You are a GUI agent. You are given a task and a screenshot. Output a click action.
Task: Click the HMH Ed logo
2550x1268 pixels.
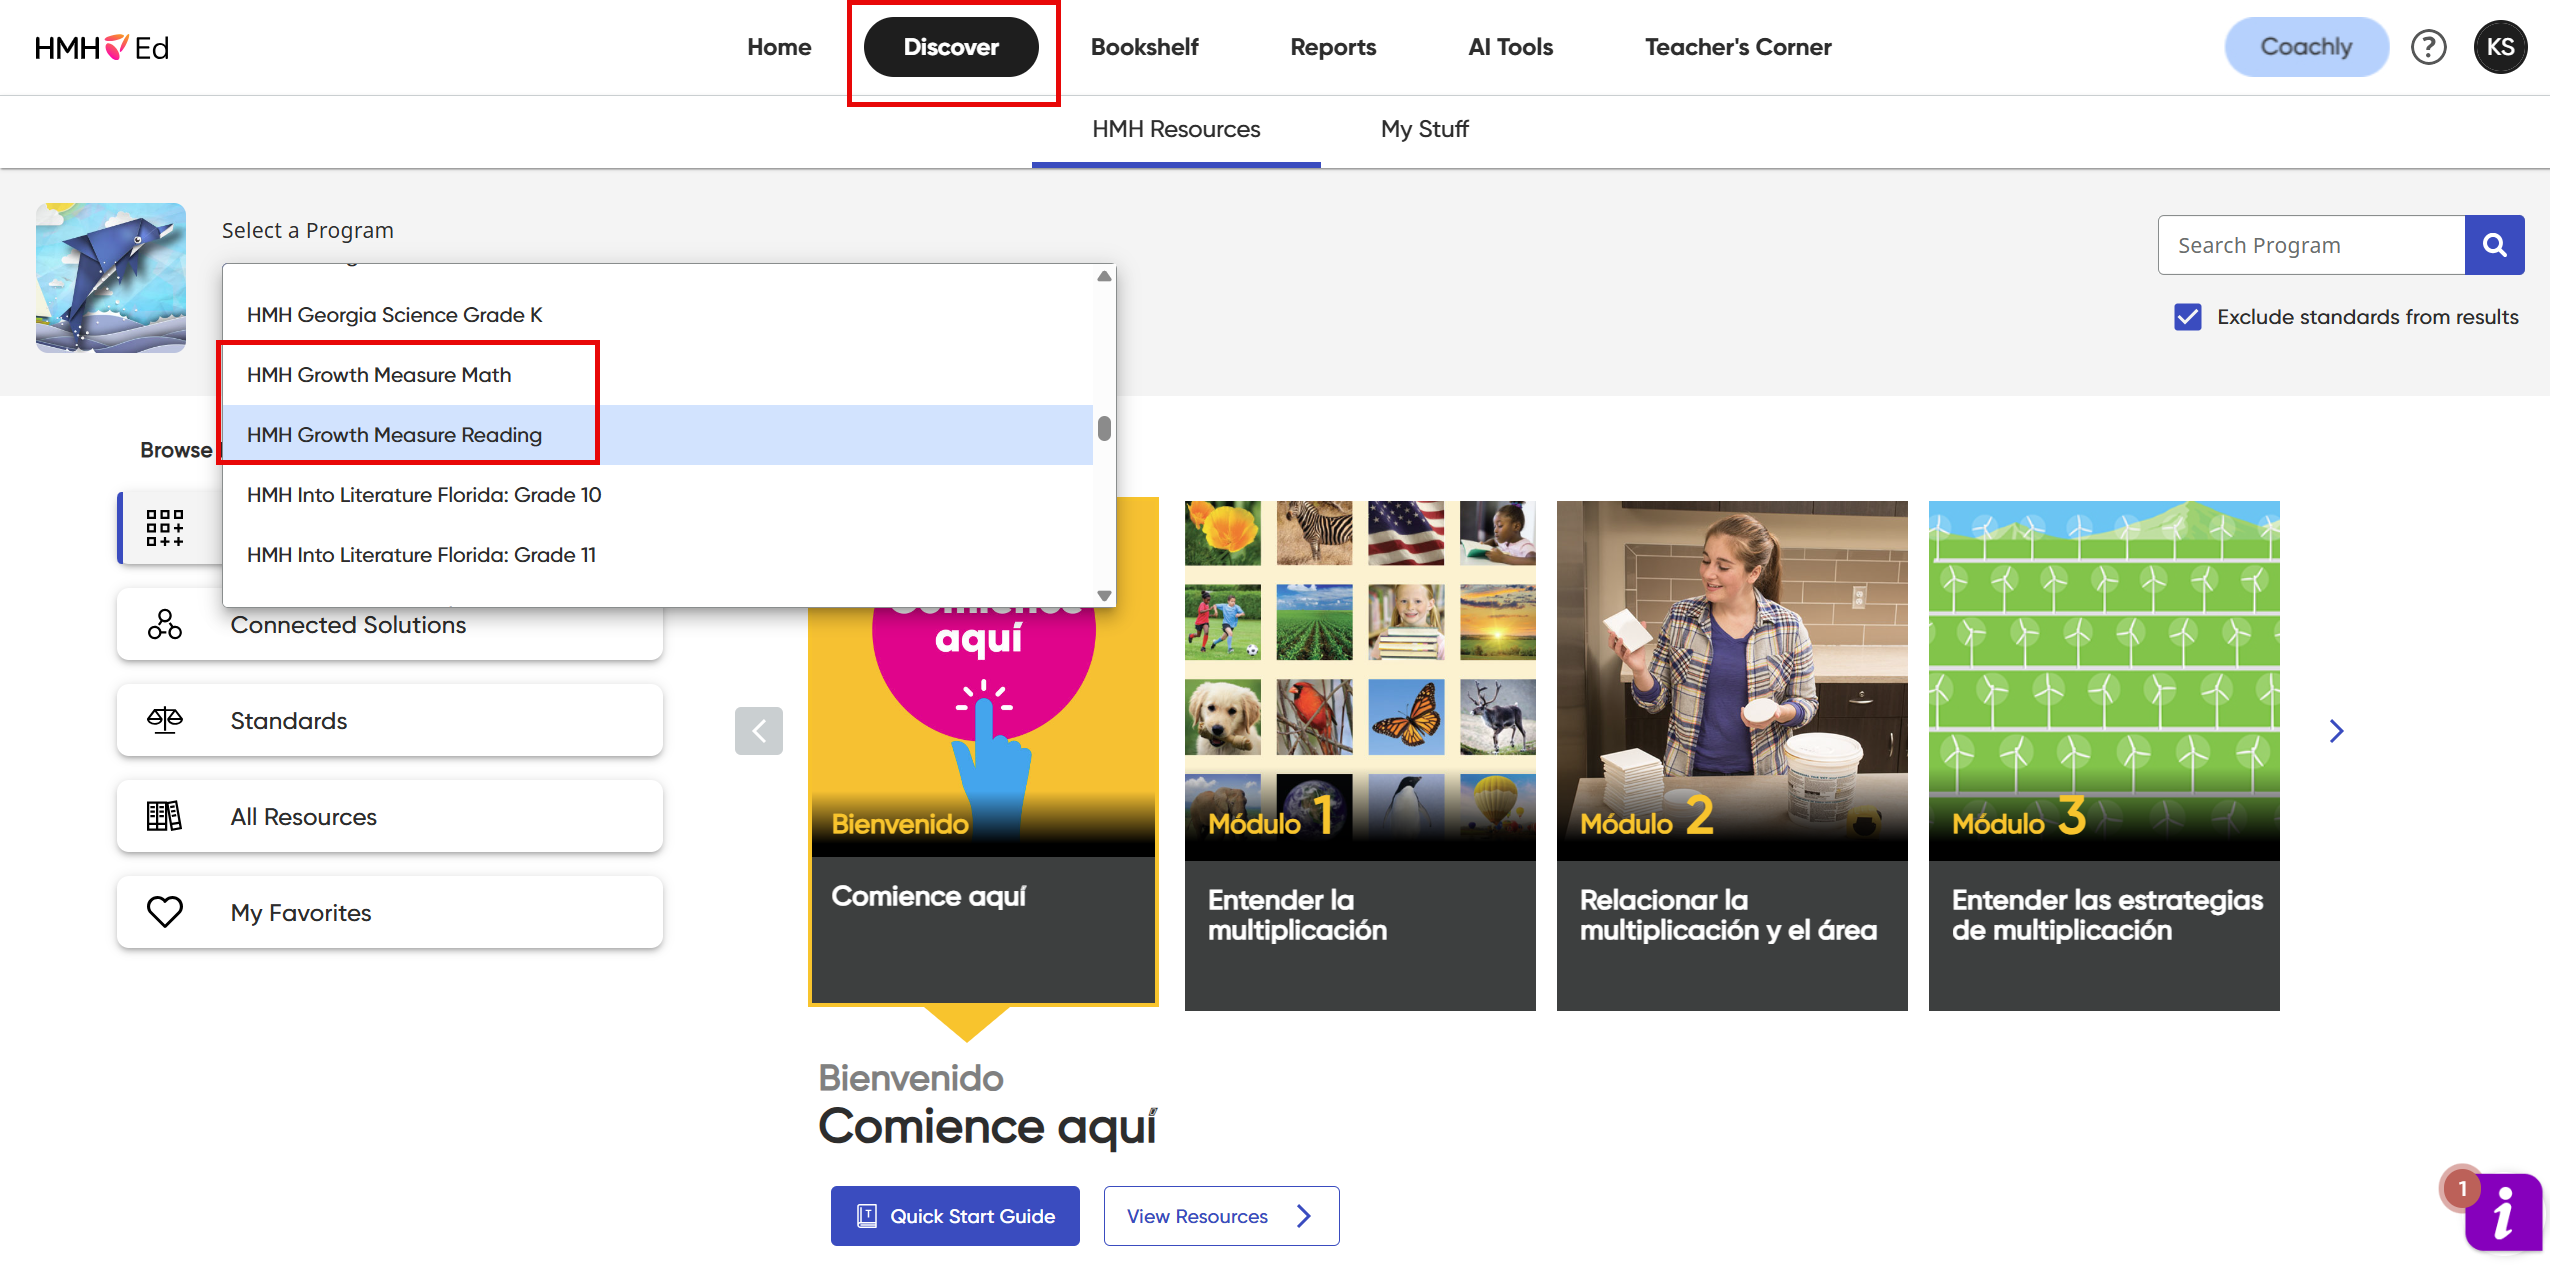[102, 47]
